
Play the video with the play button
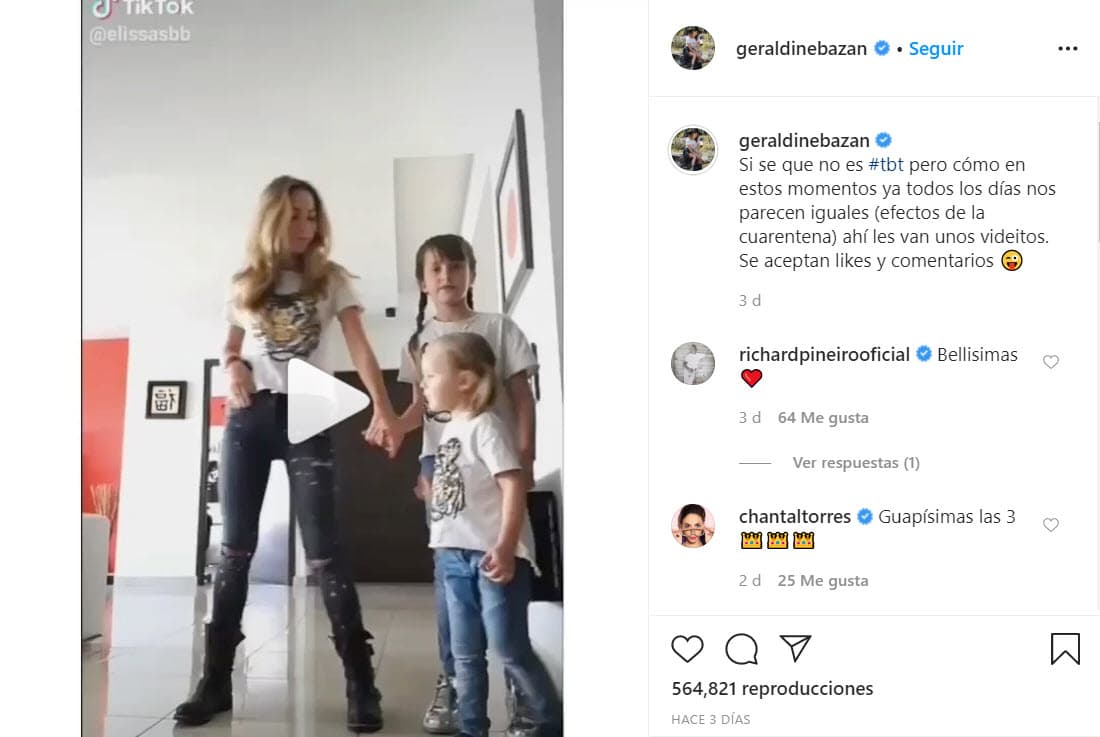pyautogui.click(x=326, y=400)
